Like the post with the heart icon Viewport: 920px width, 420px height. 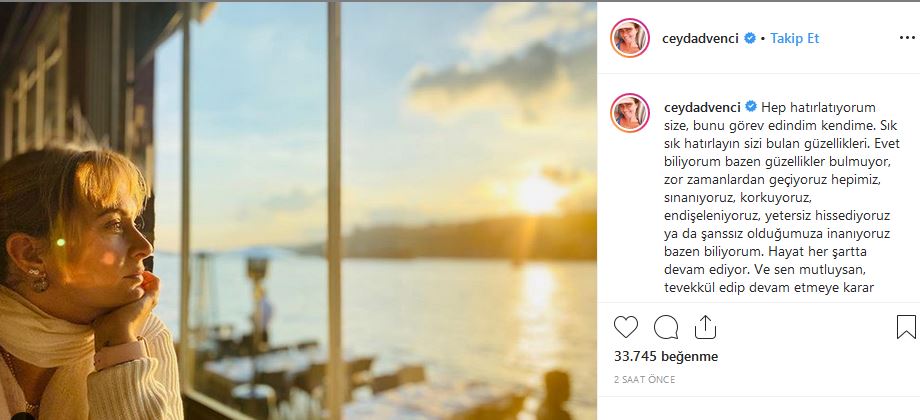pos(626,327)
